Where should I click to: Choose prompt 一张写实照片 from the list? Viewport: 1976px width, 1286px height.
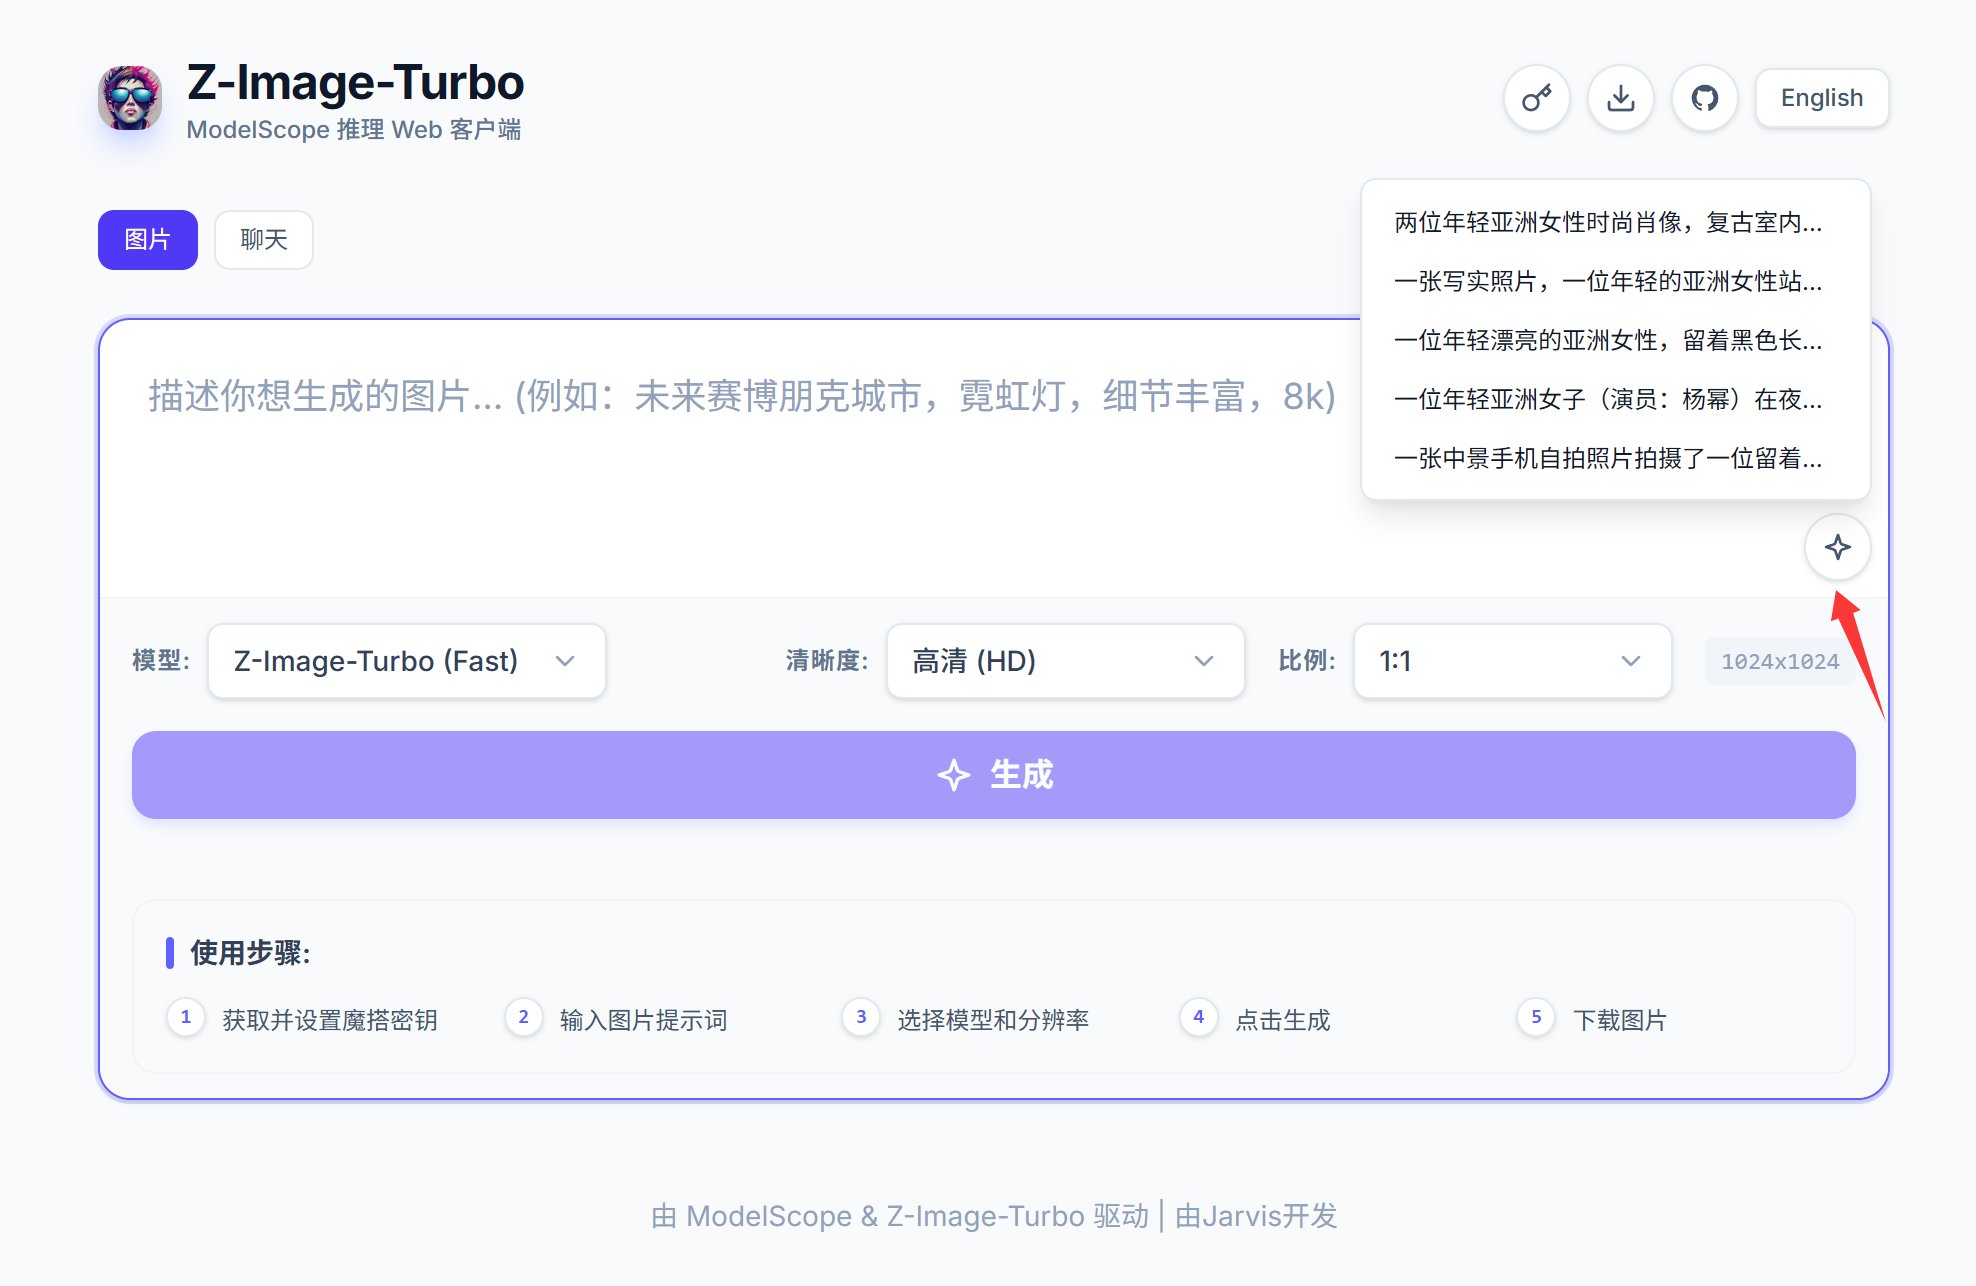(1608, 281)
